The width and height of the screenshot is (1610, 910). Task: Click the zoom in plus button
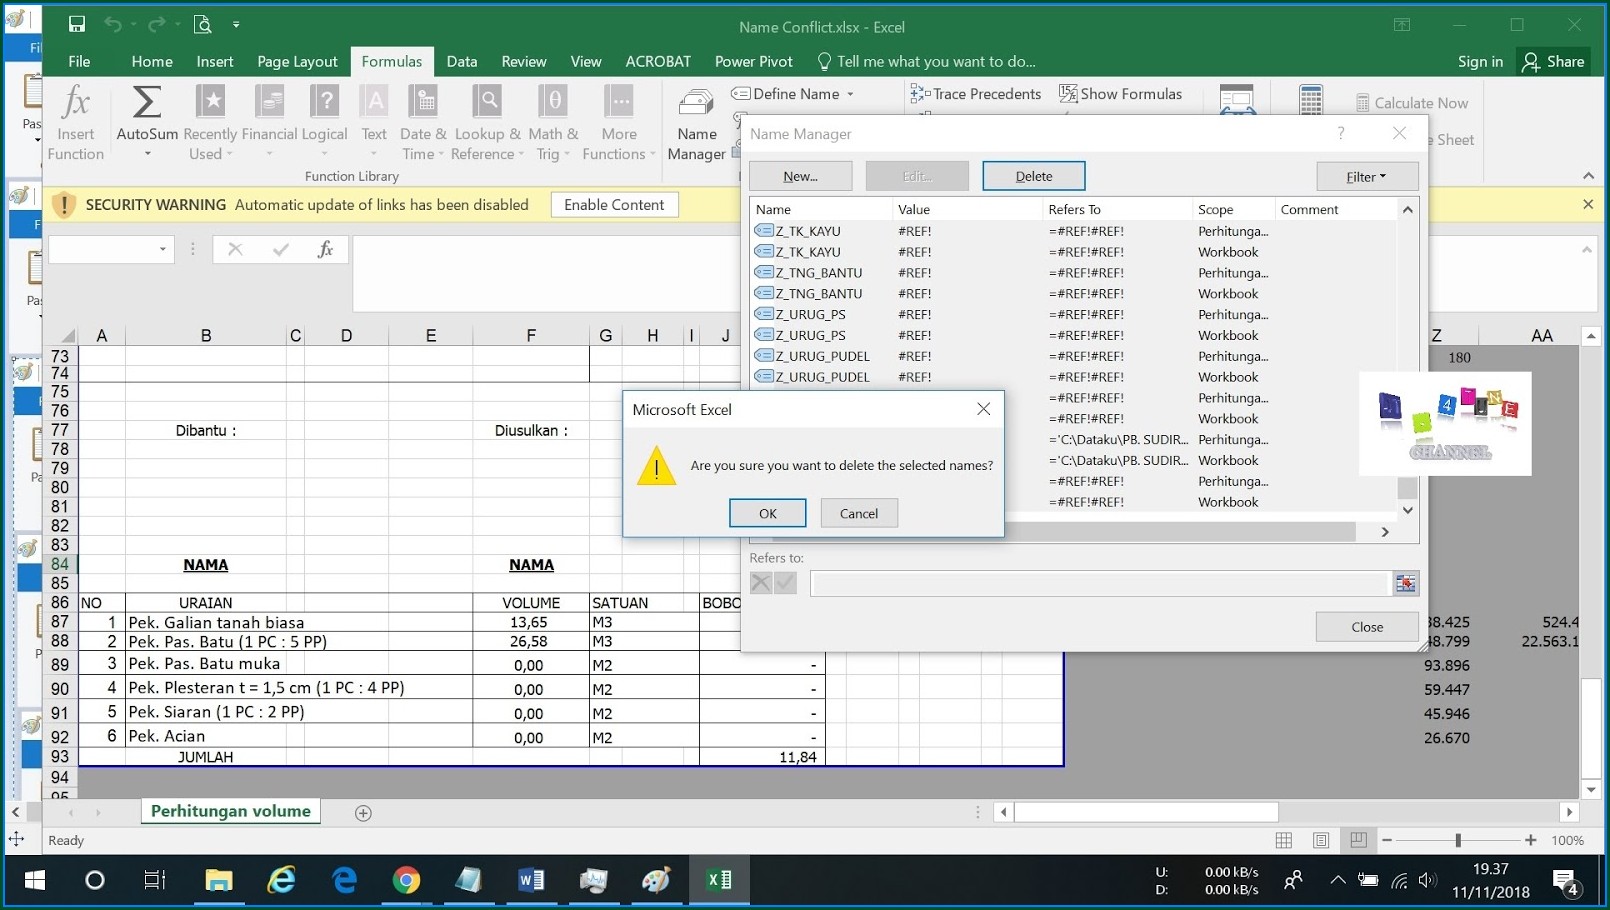point(1530,840)
